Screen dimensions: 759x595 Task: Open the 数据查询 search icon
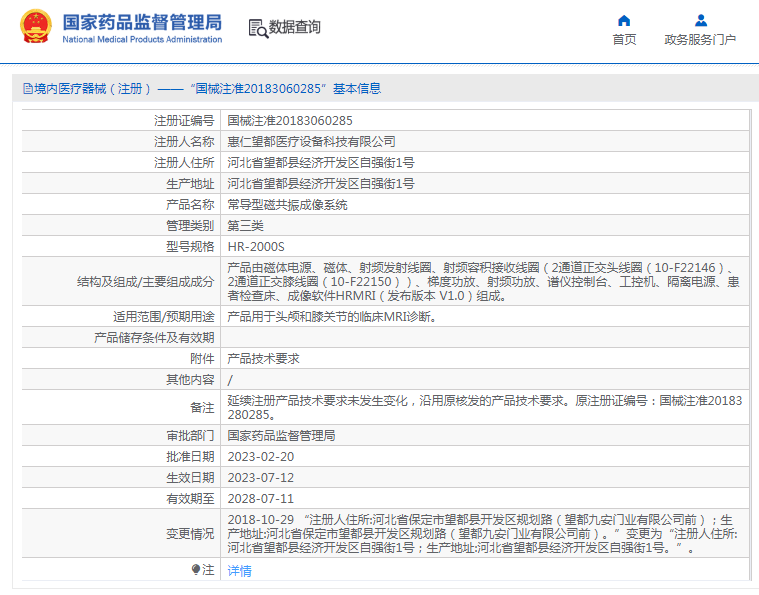[258, 28]
